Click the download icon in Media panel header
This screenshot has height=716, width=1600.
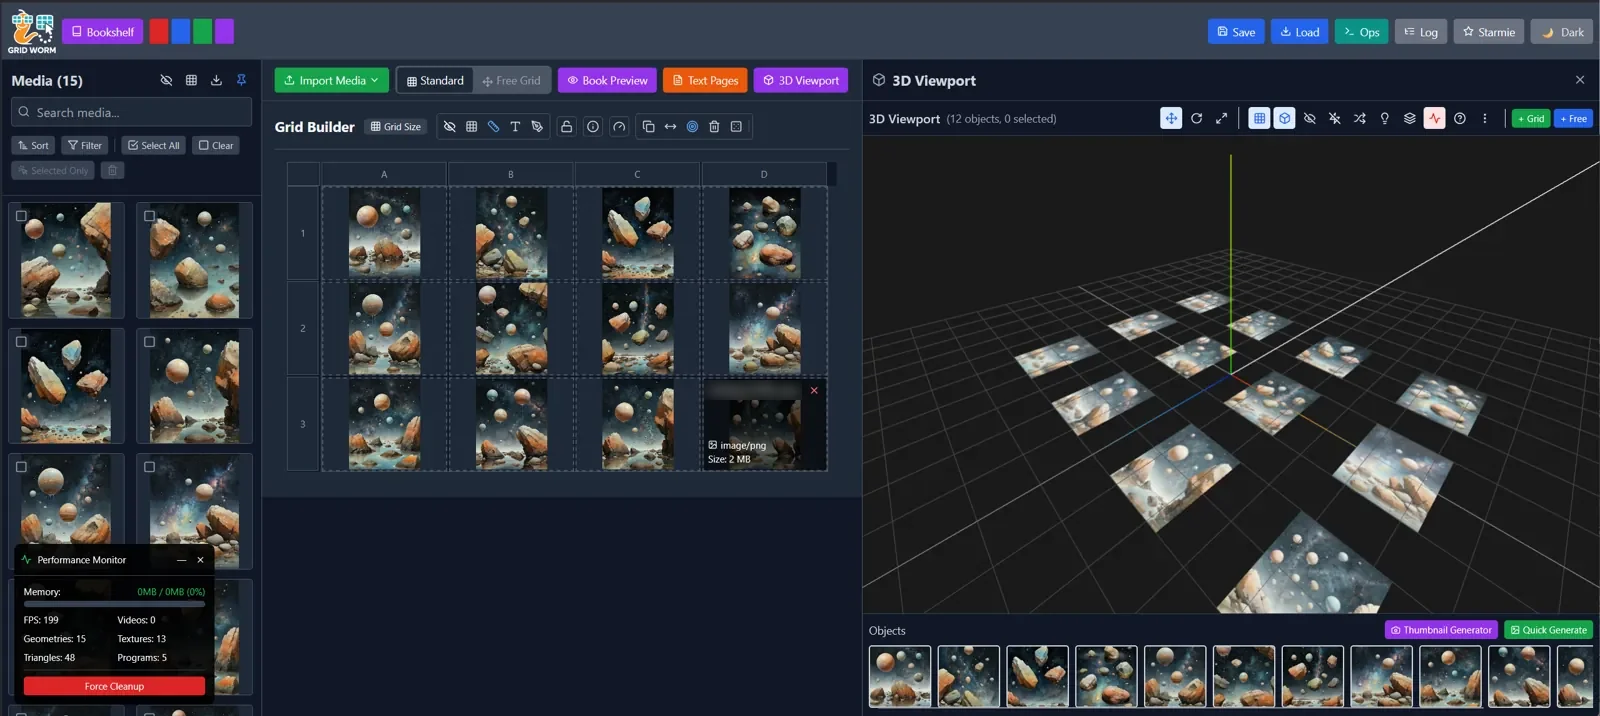tap(216, 80)
